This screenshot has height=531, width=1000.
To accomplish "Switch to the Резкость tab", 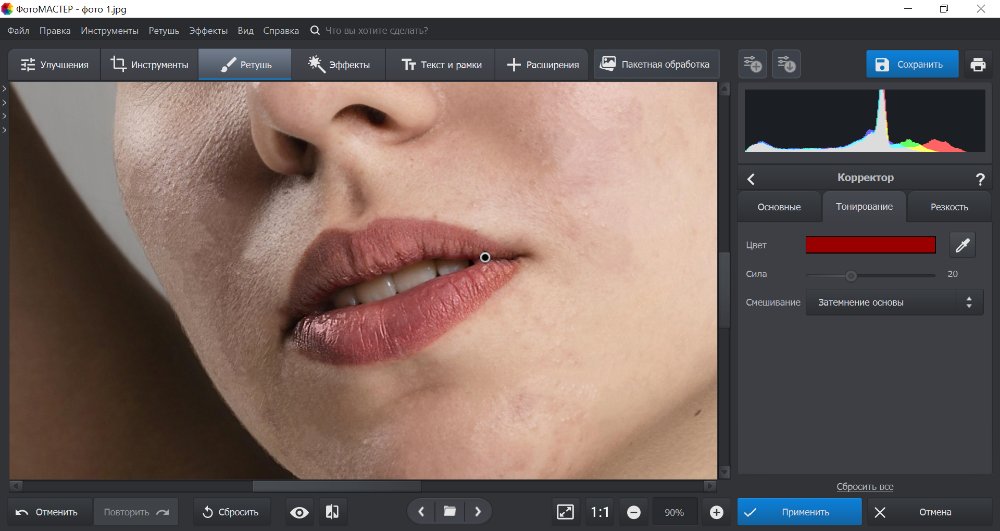I will [948, 207].
